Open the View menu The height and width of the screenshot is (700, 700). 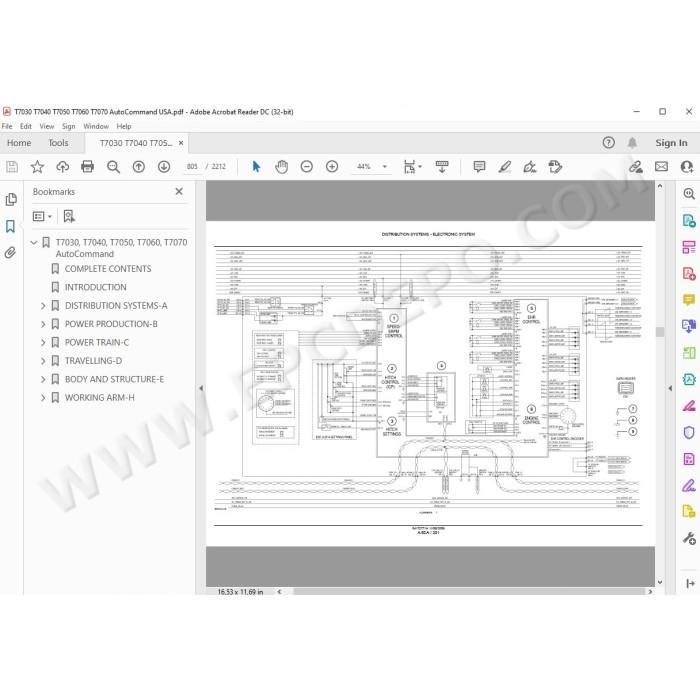[x=46, y=126]
